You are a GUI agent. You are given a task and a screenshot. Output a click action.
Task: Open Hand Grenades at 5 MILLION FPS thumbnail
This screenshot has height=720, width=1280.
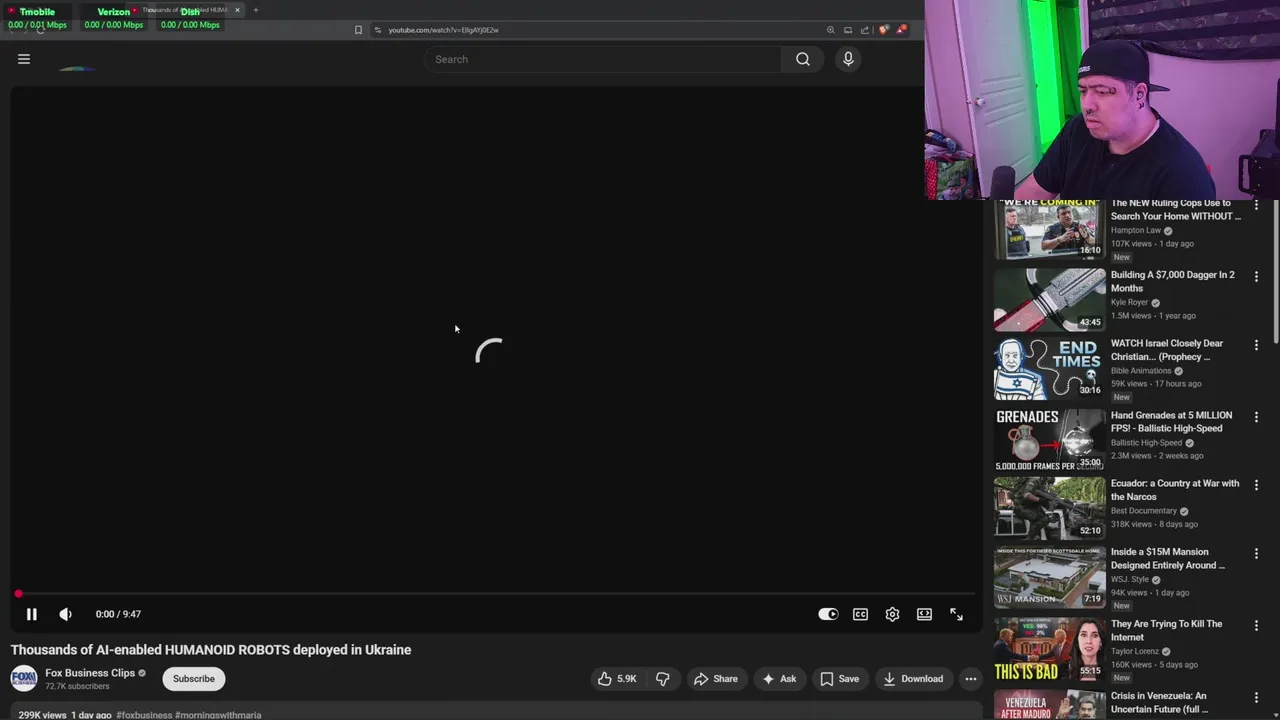(x=1049, y=439)
